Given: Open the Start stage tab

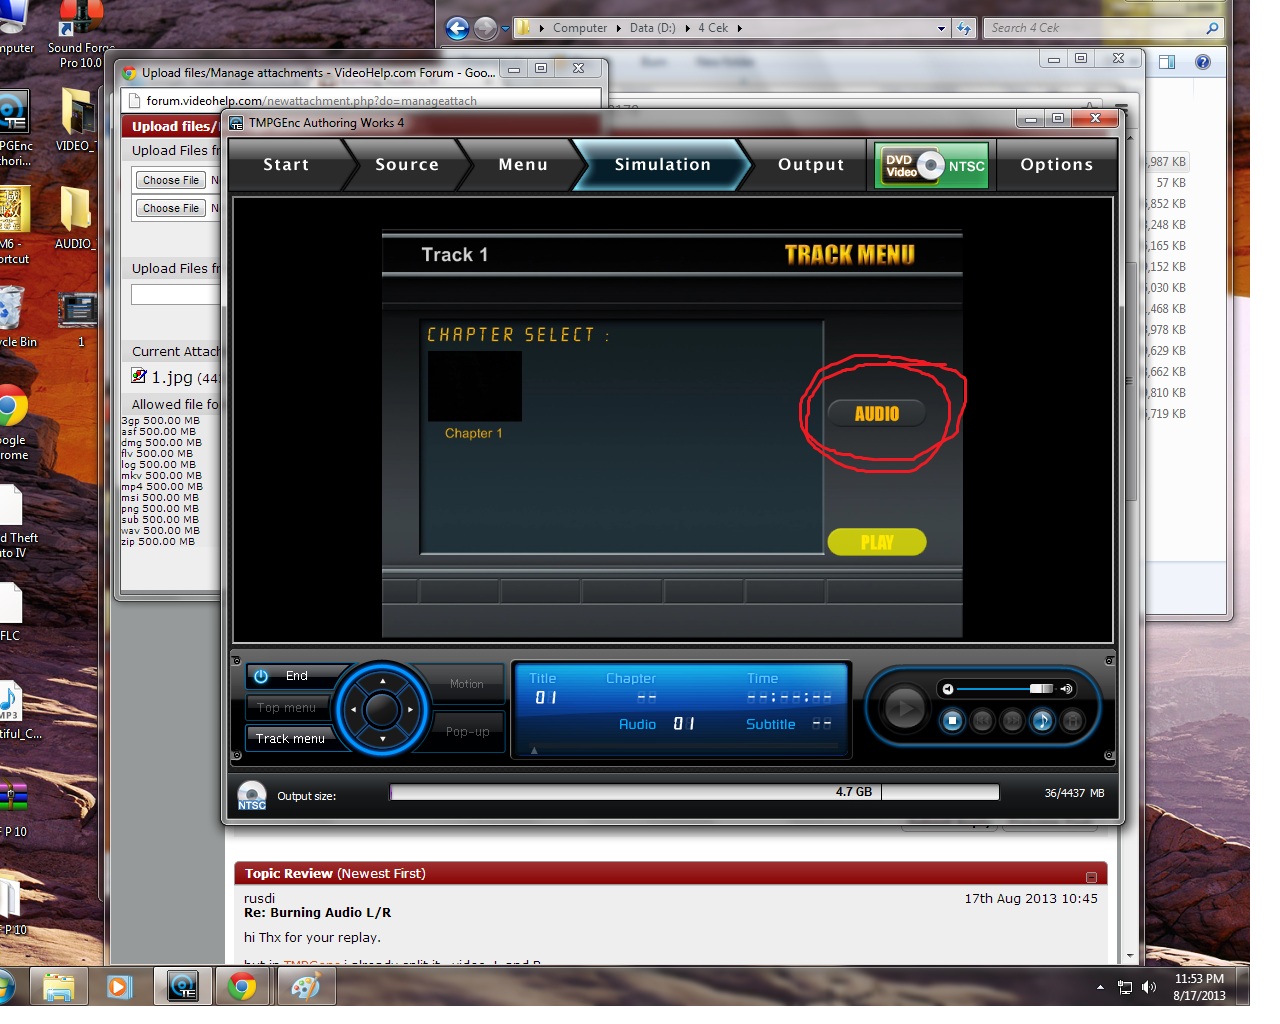Looking at the screenshot, I should point(286,164).
